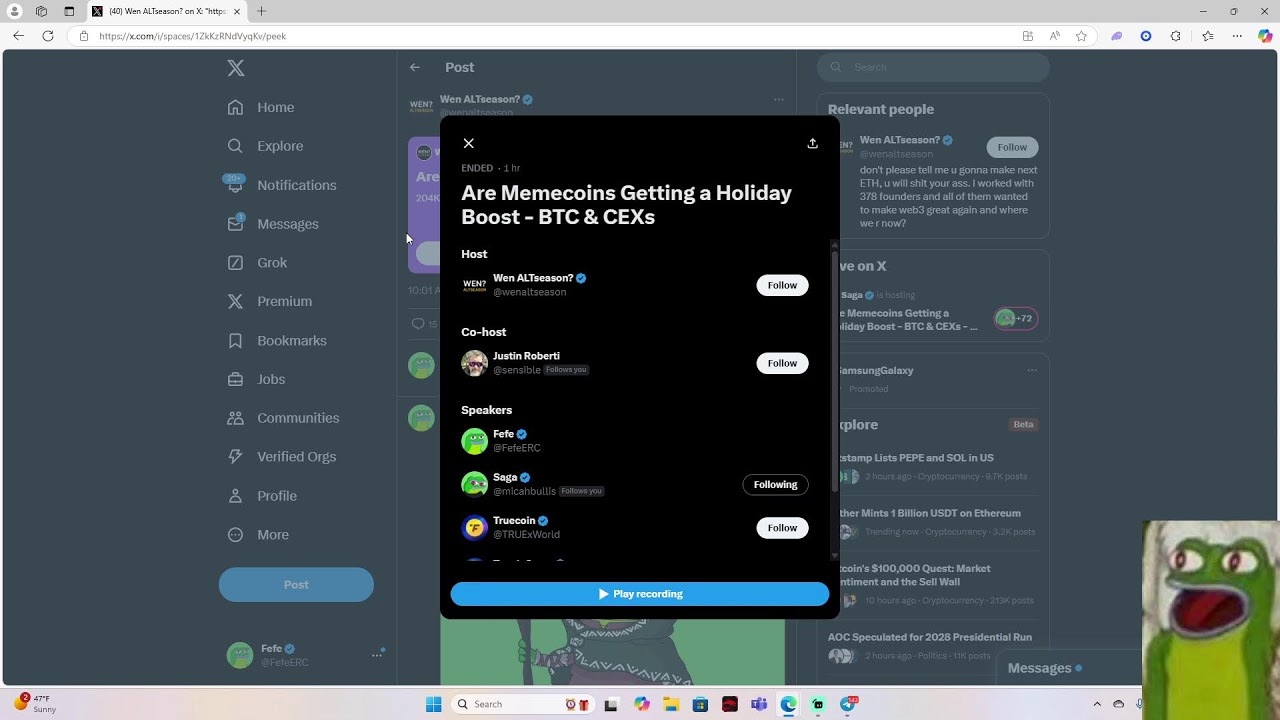1280x720 pixels.
Task: Open the blue circle extension icon
Action: tap(1146, 36)
